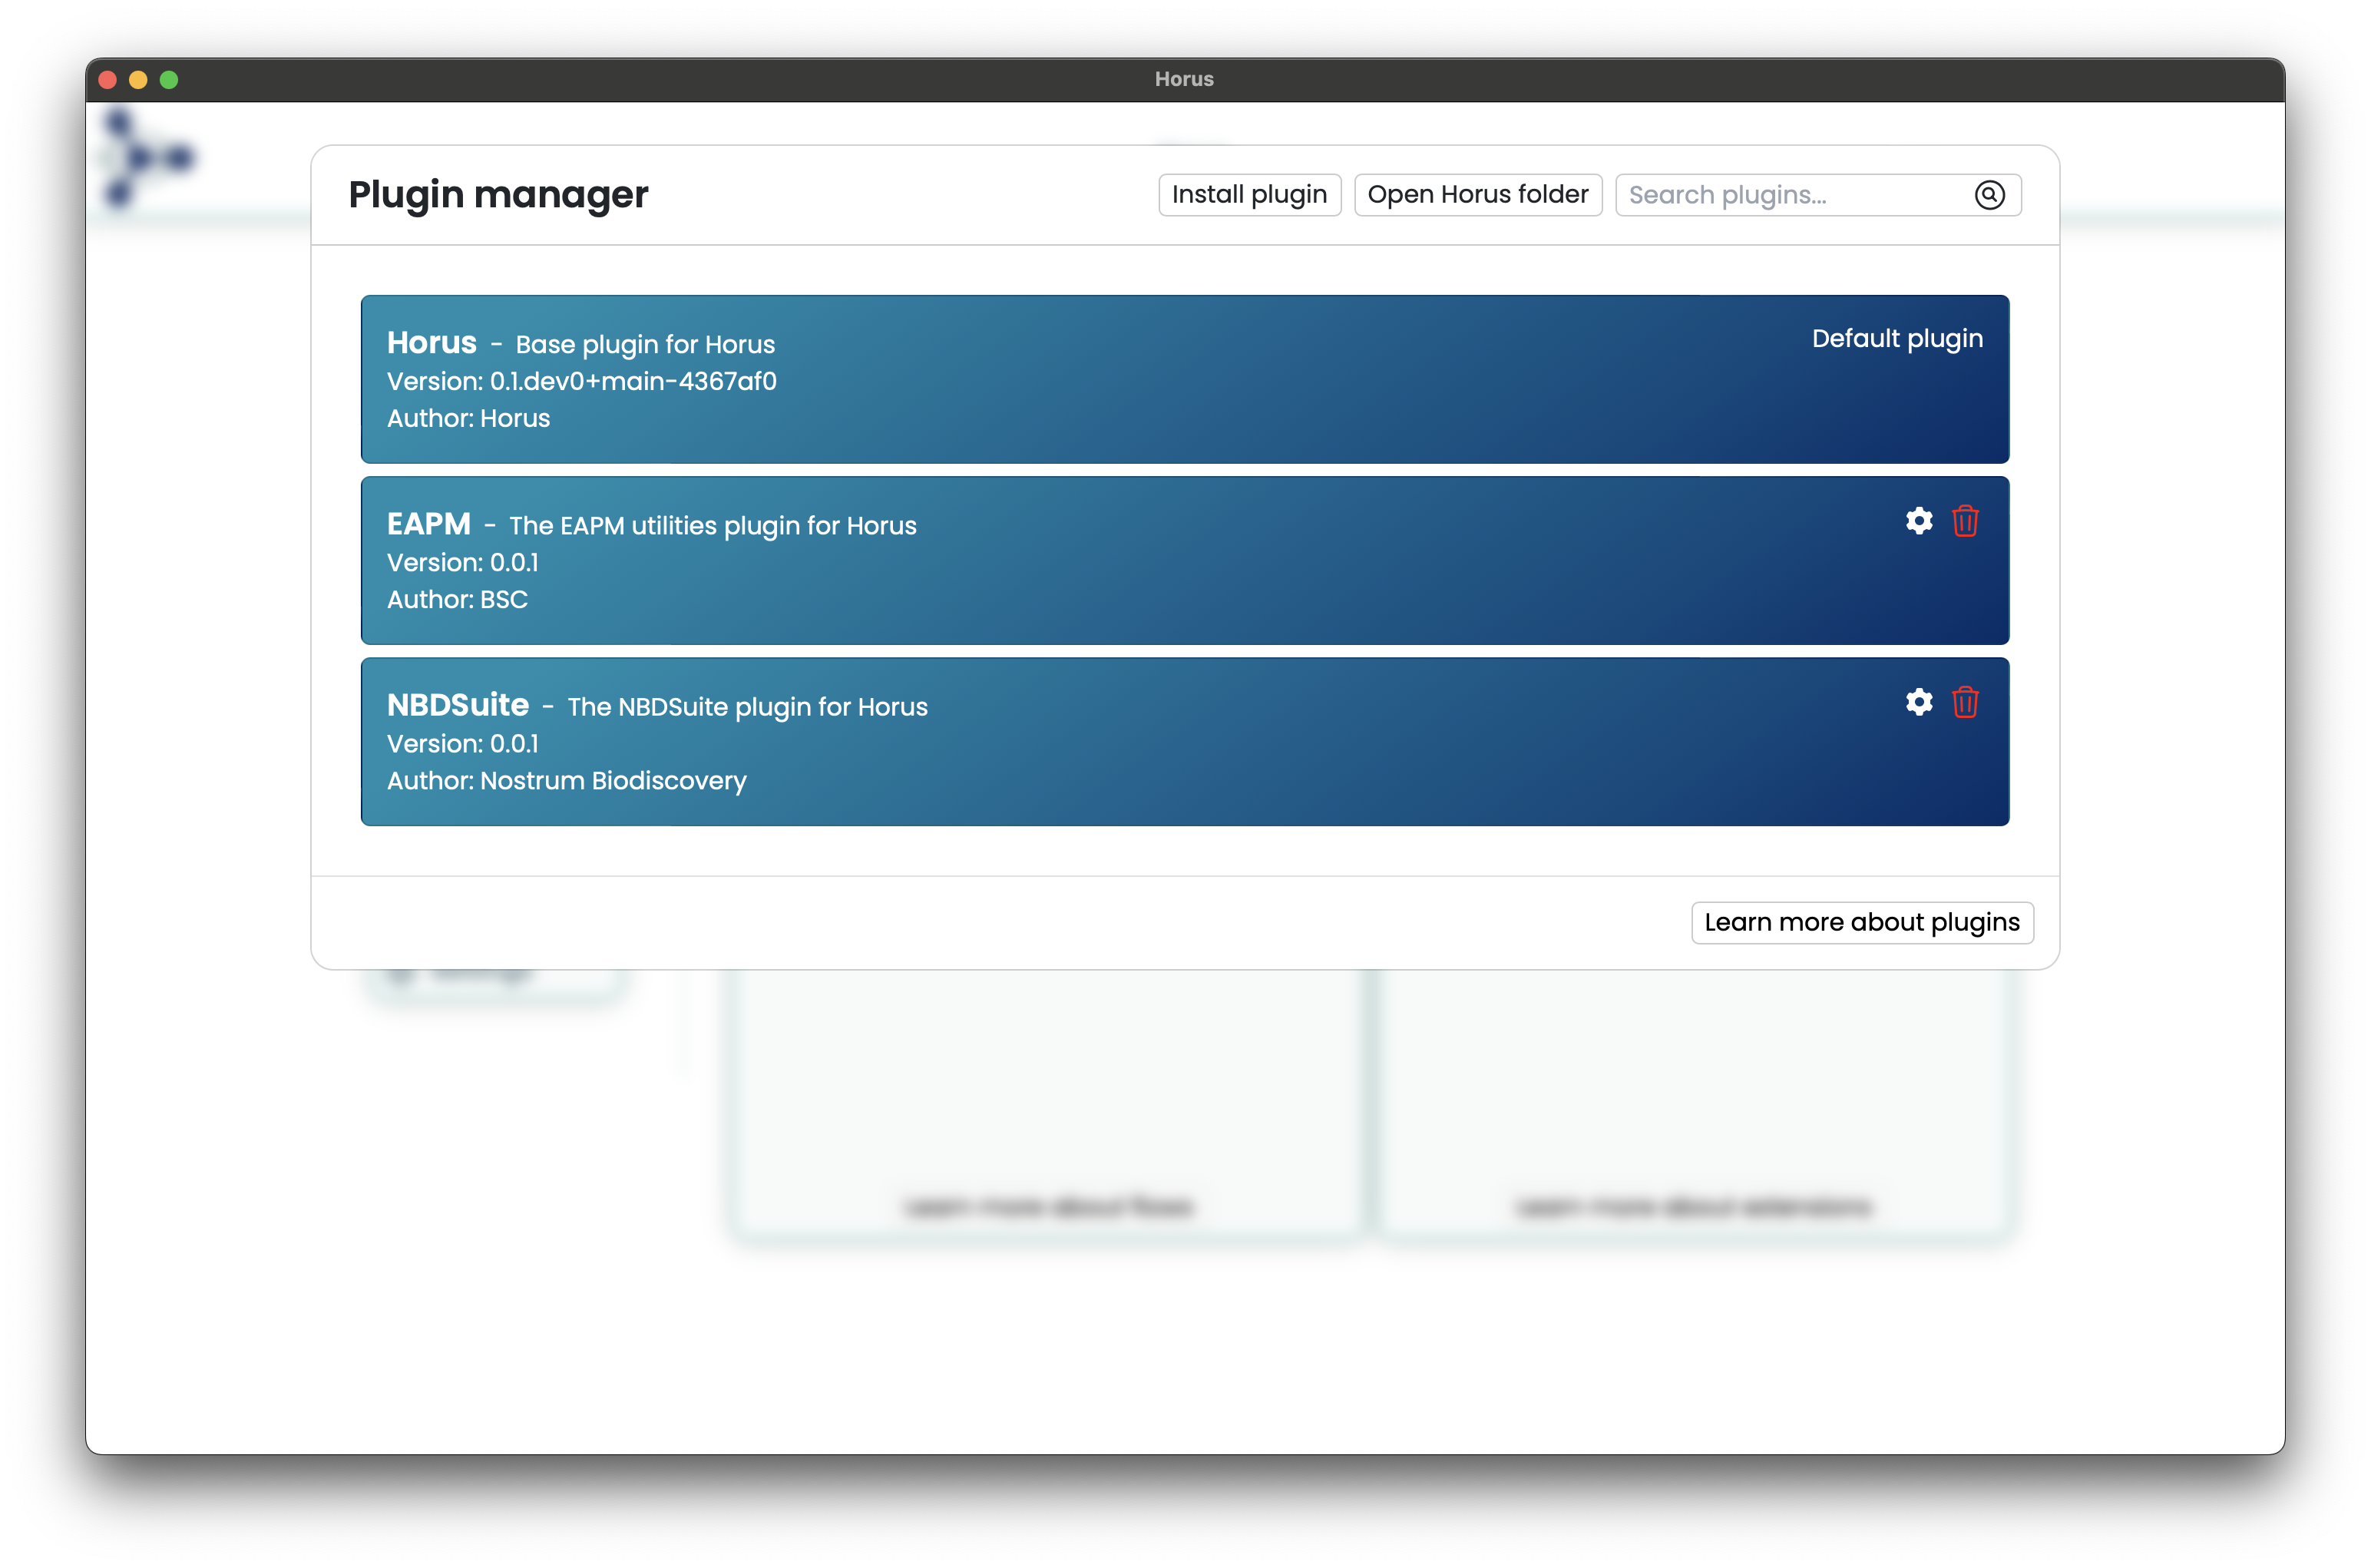This screenshot has height=1568, width=2371.
Task: Click the EAPM plugin title text
Action: point(429,524)
